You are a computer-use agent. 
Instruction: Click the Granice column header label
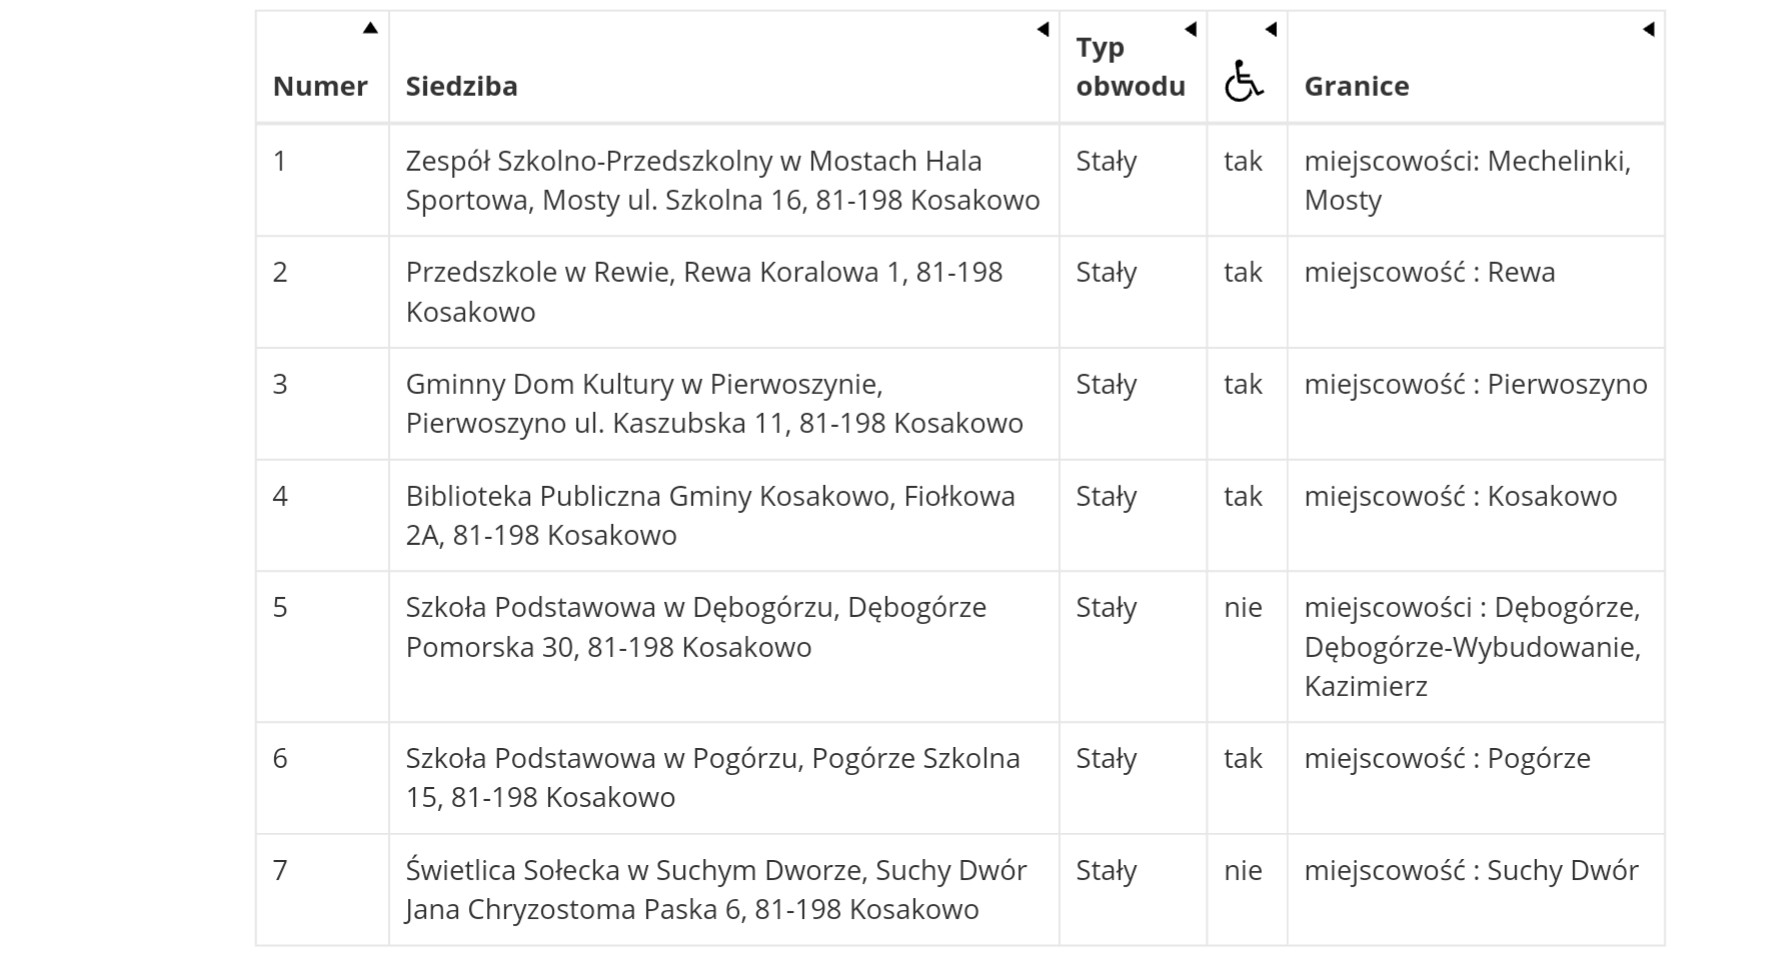[x=1356, y=86]
